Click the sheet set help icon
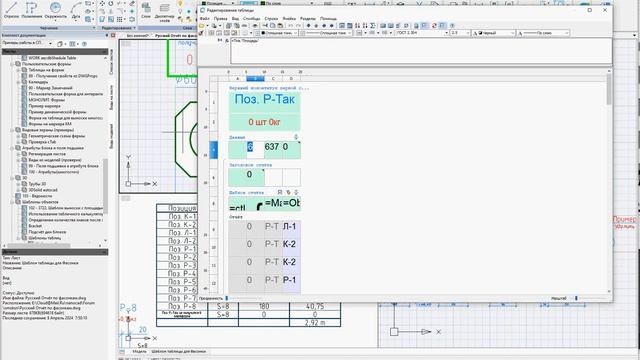Screen dimensions: 640x360 click(84, 44)
